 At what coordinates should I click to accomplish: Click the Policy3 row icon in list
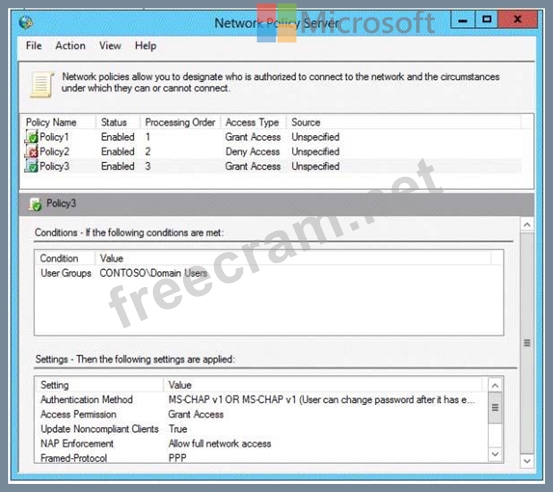point(31,166)
